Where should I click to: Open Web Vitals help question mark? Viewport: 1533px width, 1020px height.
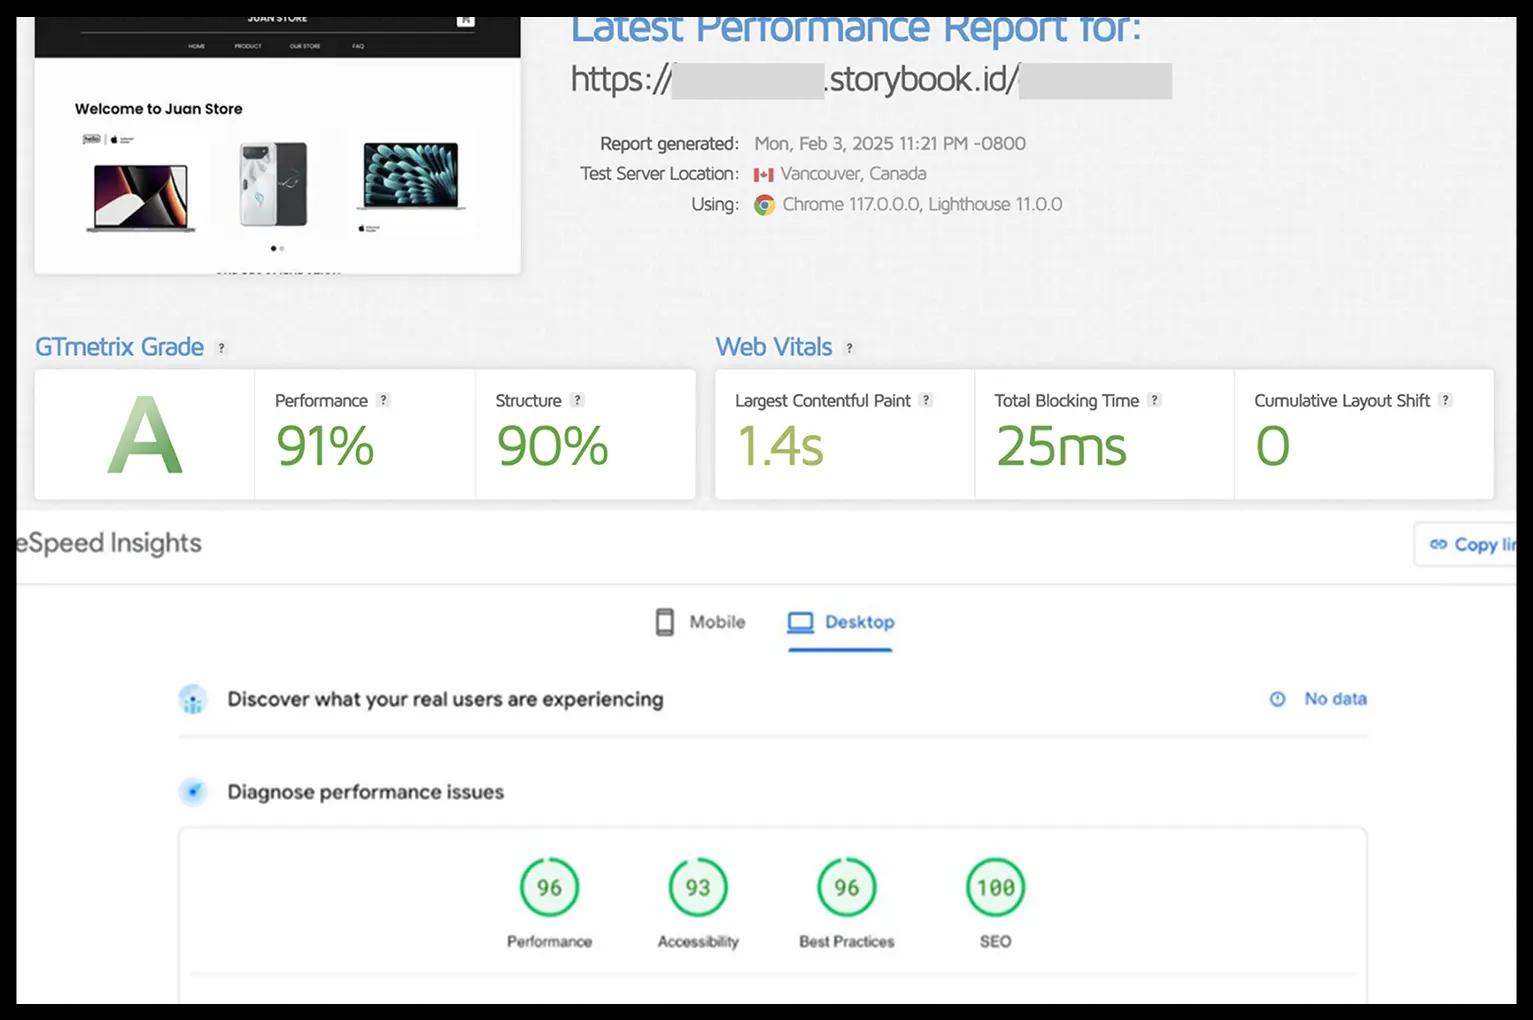[x=849, y=348]
